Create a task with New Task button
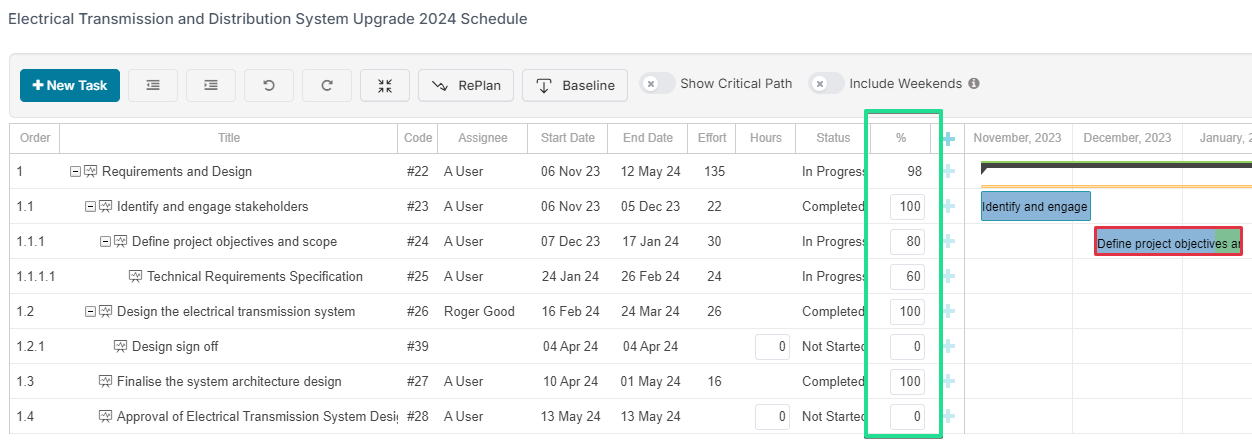Viewport: 1252px width, 442px height. [70, 86]
